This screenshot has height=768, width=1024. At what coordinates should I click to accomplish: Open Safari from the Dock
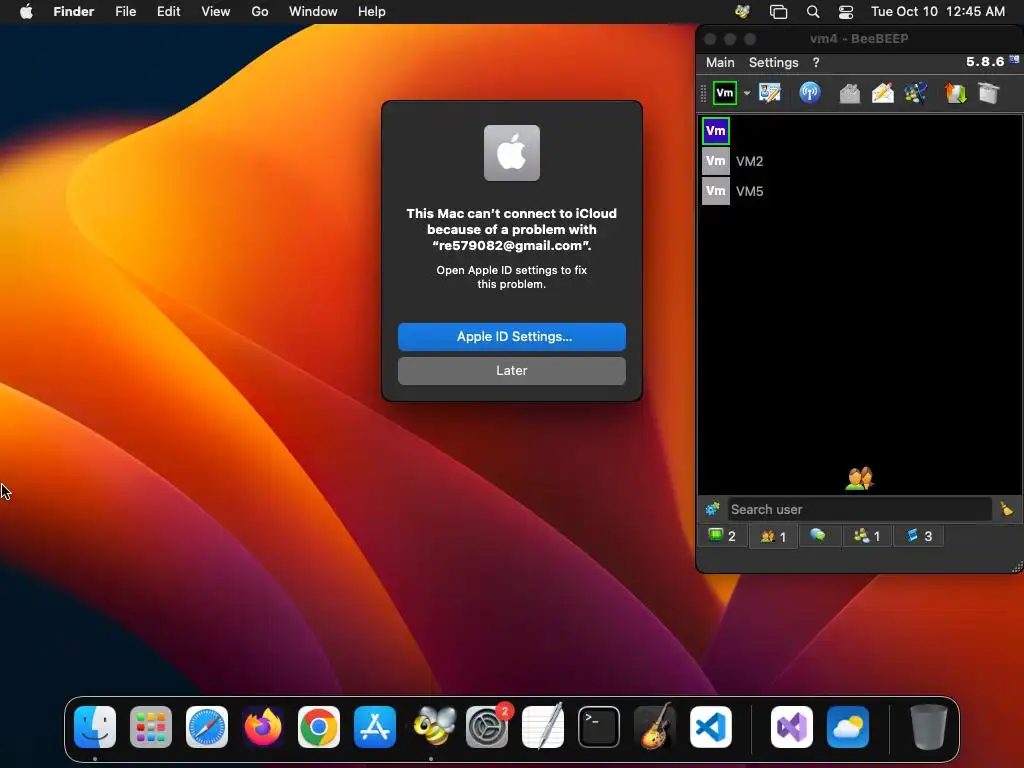[207, 727]
